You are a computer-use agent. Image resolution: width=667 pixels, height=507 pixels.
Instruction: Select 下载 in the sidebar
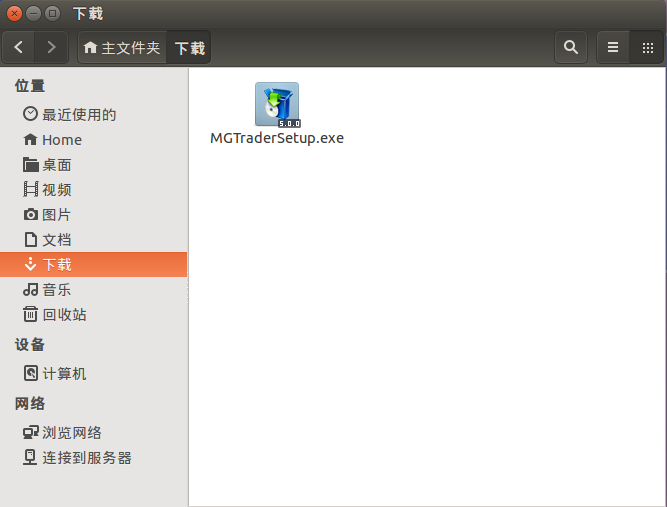pyautogui.click(x=56, y=265)
